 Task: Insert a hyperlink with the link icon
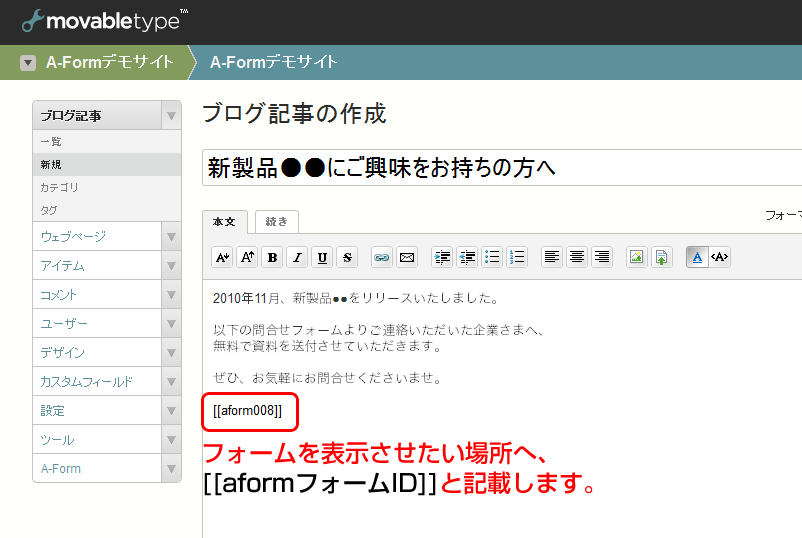pyautogui.click(x=382, y=257)
